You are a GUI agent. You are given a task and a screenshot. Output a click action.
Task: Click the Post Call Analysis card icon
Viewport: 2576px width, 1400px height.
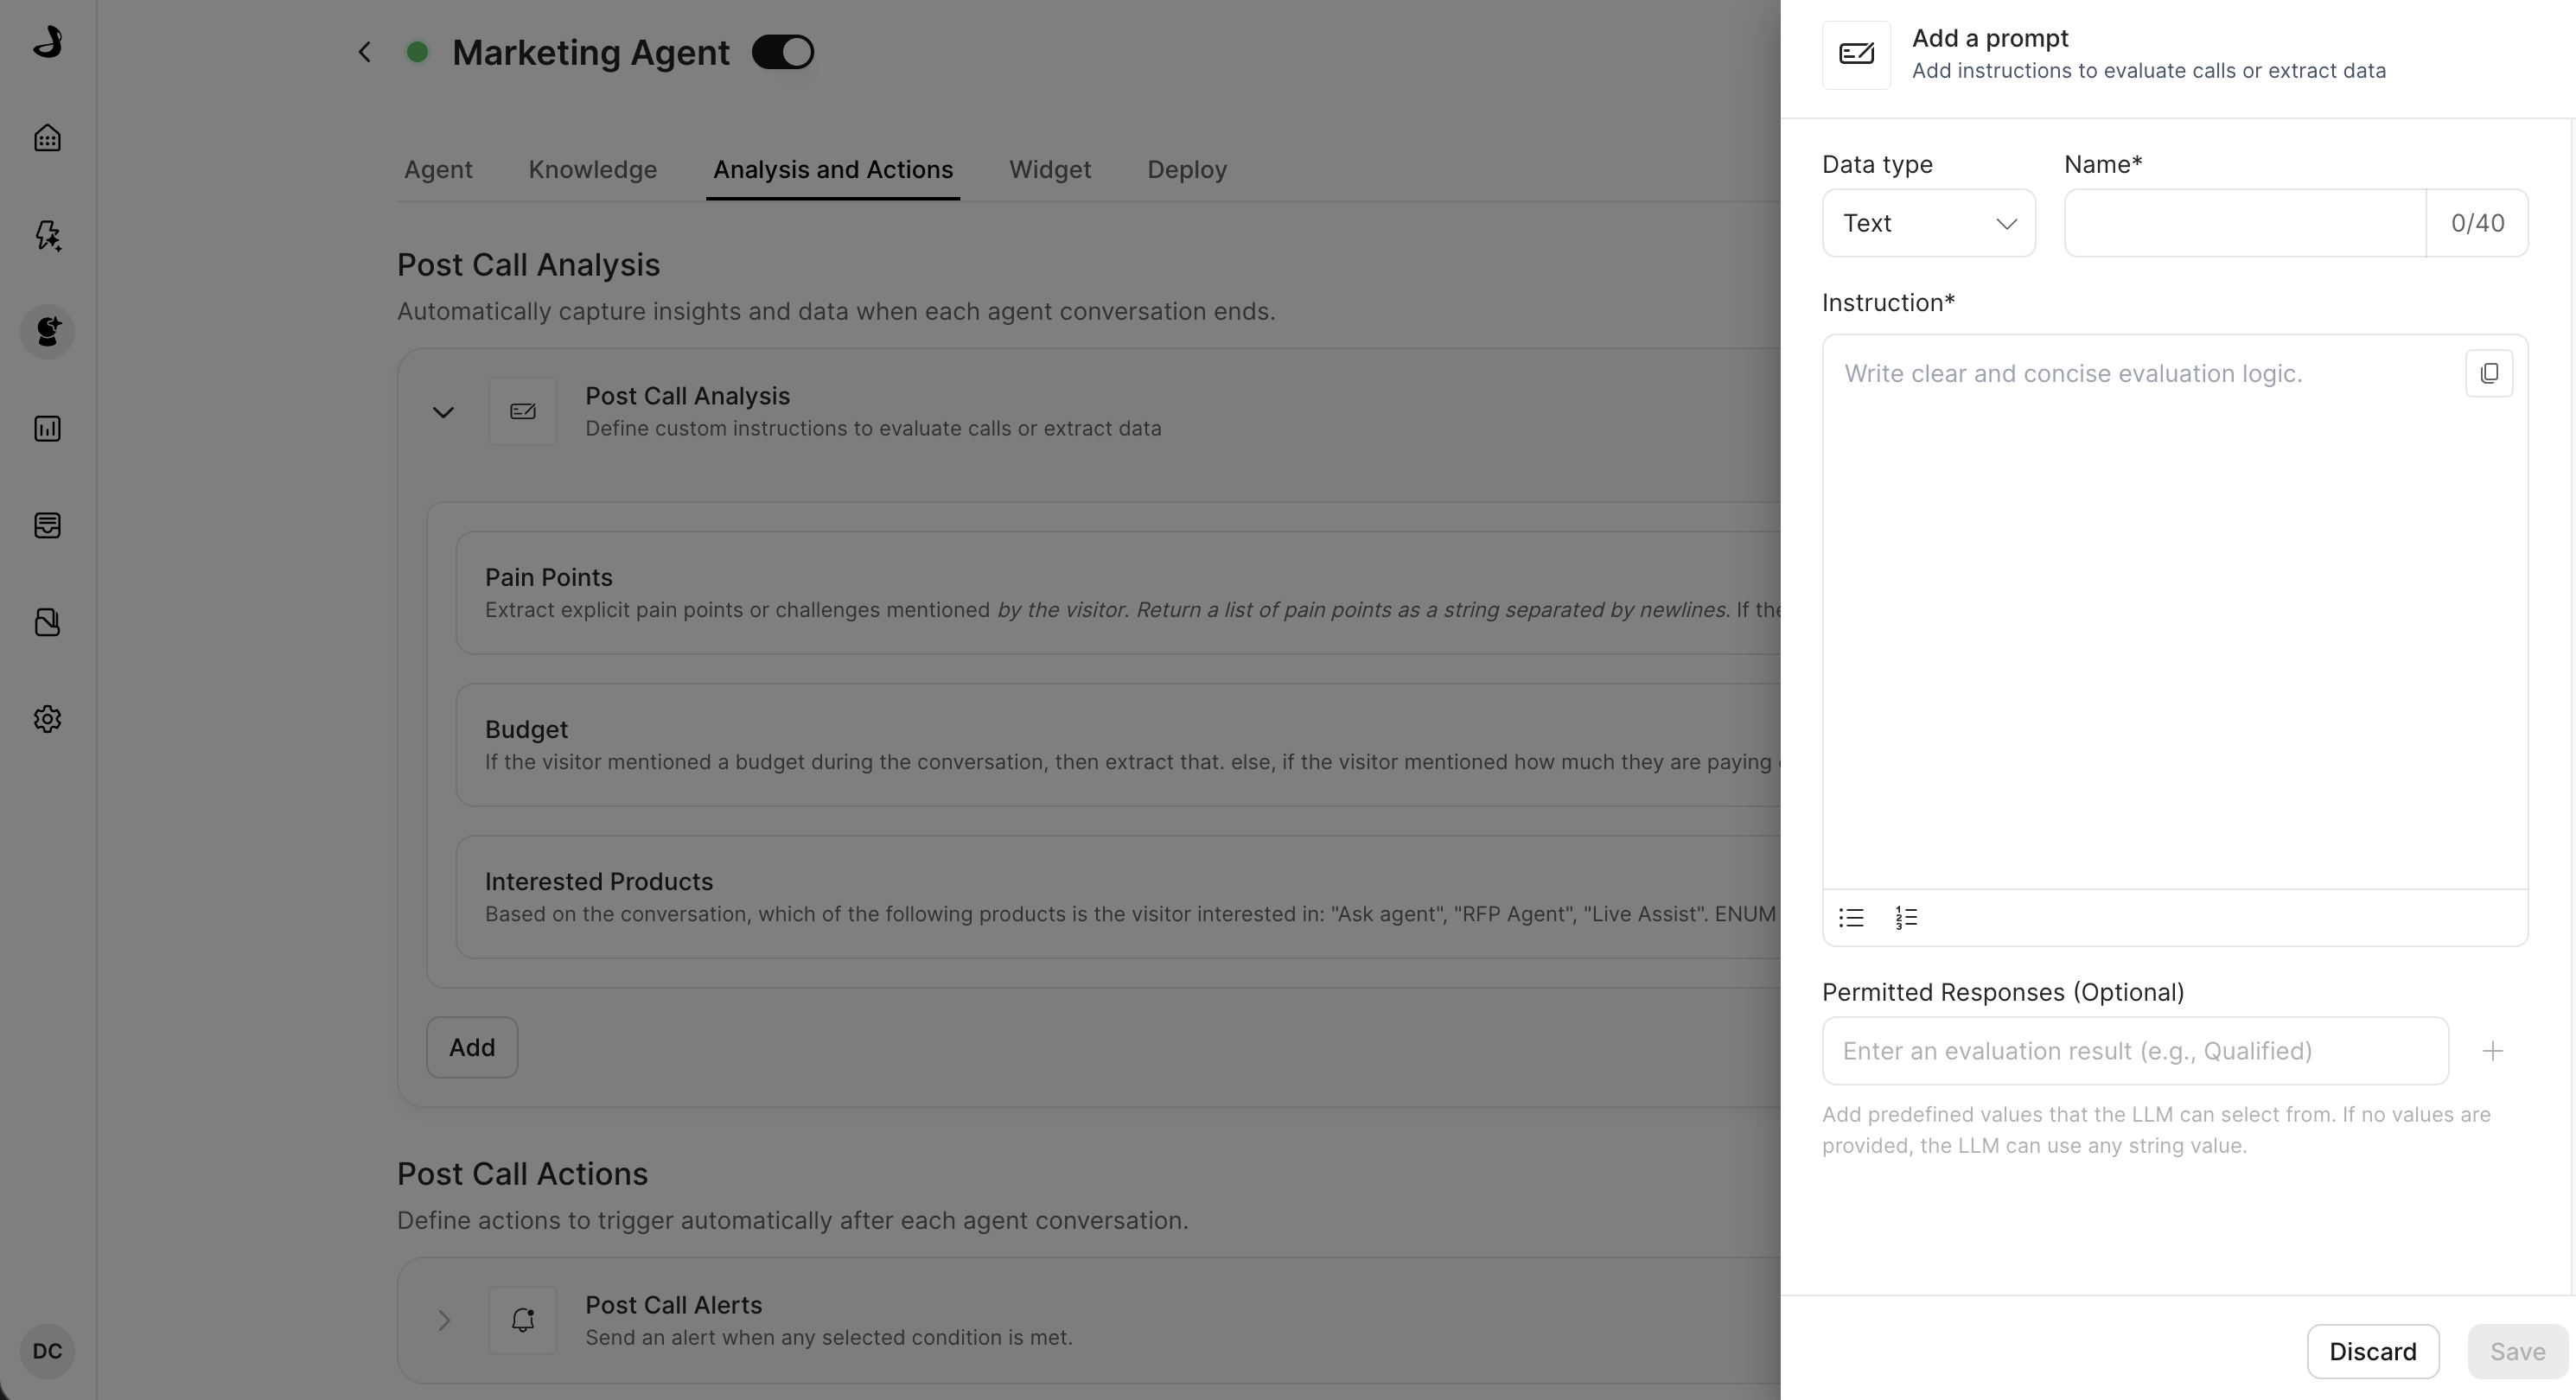523,411
